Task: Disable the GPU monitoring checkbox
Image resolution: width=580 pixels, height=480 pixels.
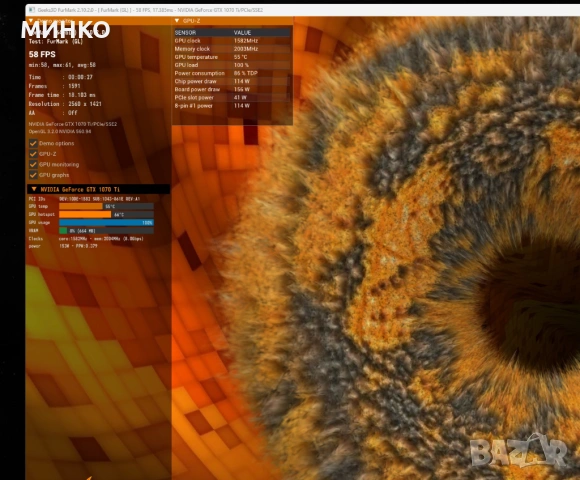Action: click(x=33, y=165)
